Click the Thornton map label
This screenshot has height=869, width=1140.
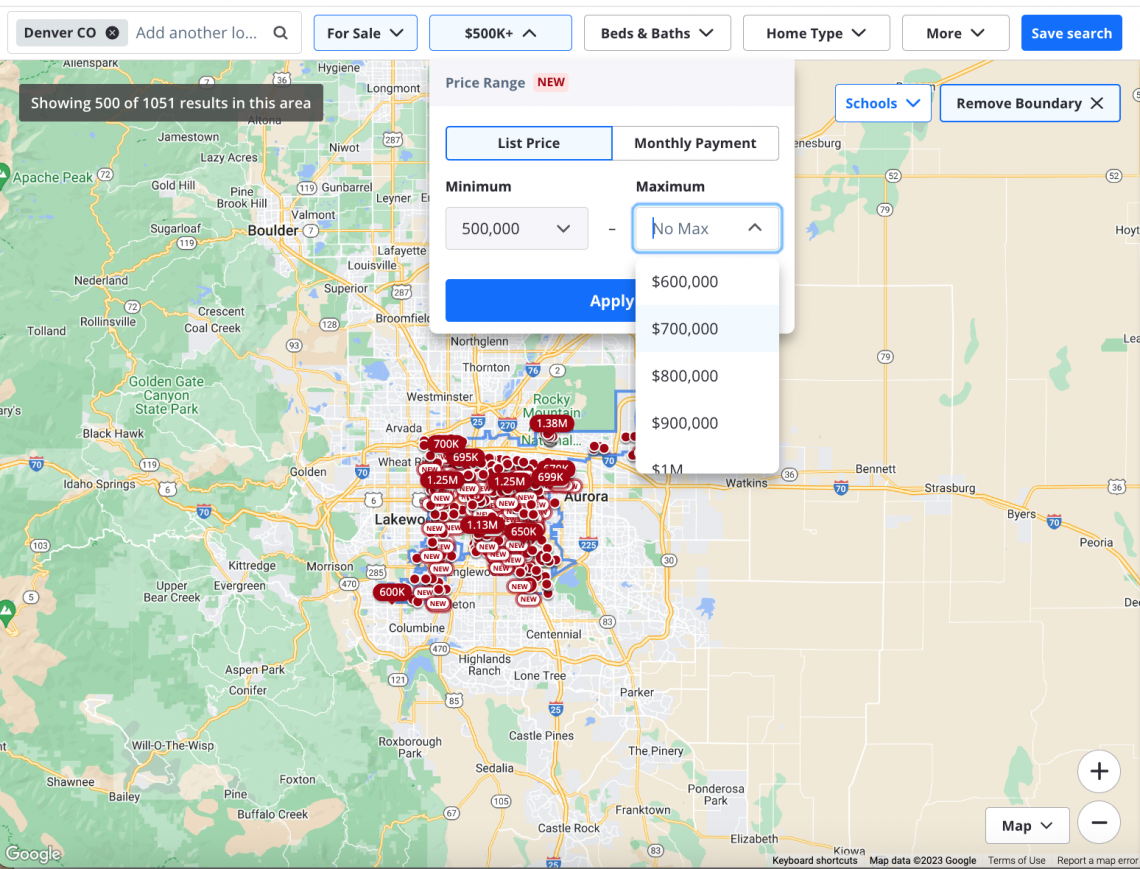pyautogui.click(x=486, y=367)
